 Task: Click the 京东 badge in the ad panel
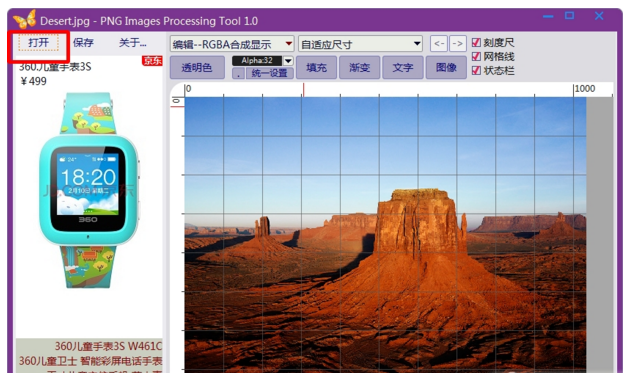tap(152, 61)
